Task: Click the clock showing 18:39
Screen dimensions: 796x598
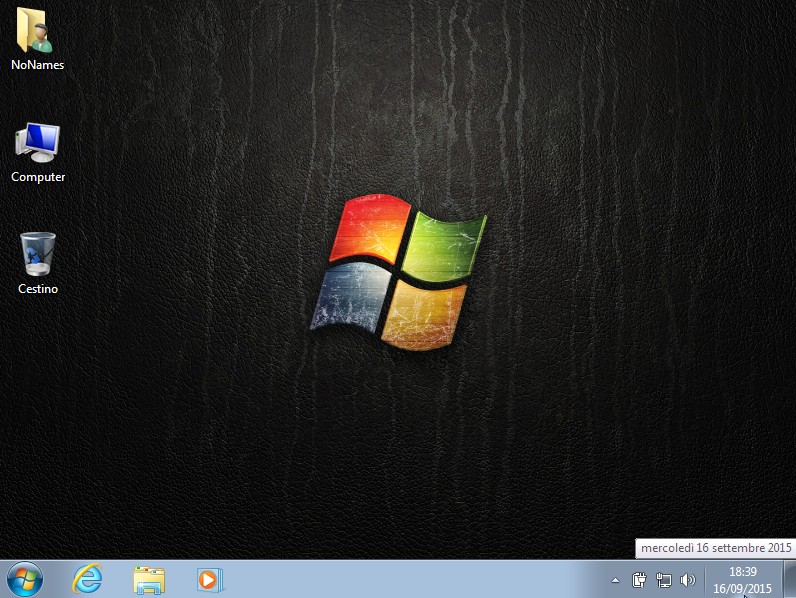Action: [x=743, y=572]
